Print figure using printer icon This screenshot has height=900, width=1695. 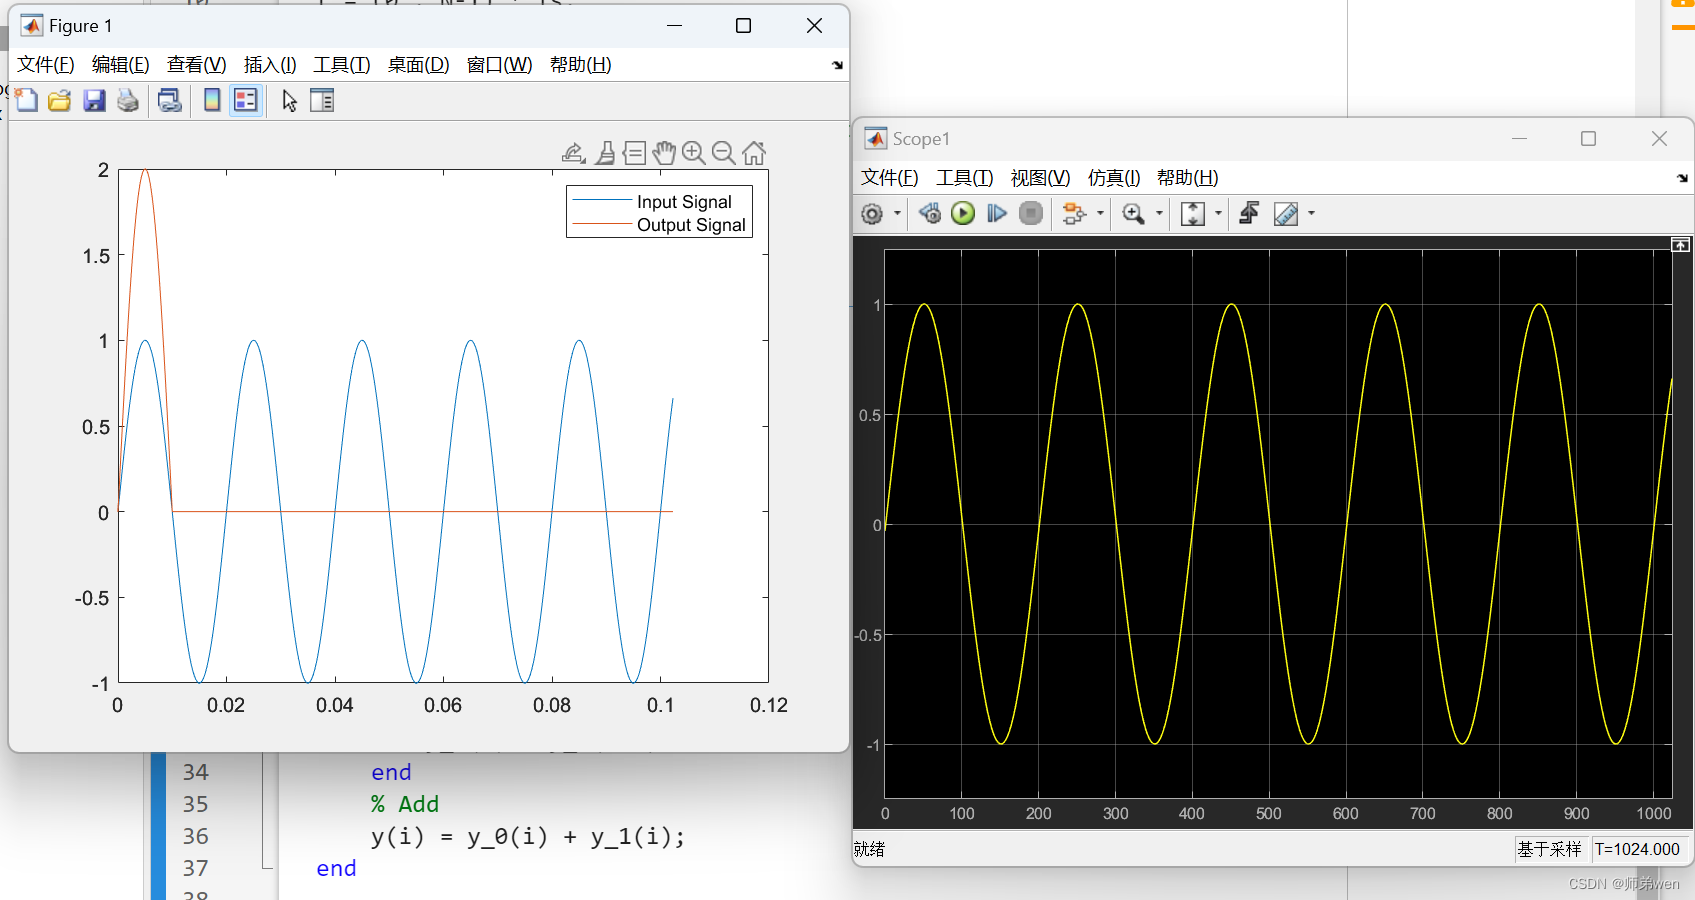pos(128,100)
